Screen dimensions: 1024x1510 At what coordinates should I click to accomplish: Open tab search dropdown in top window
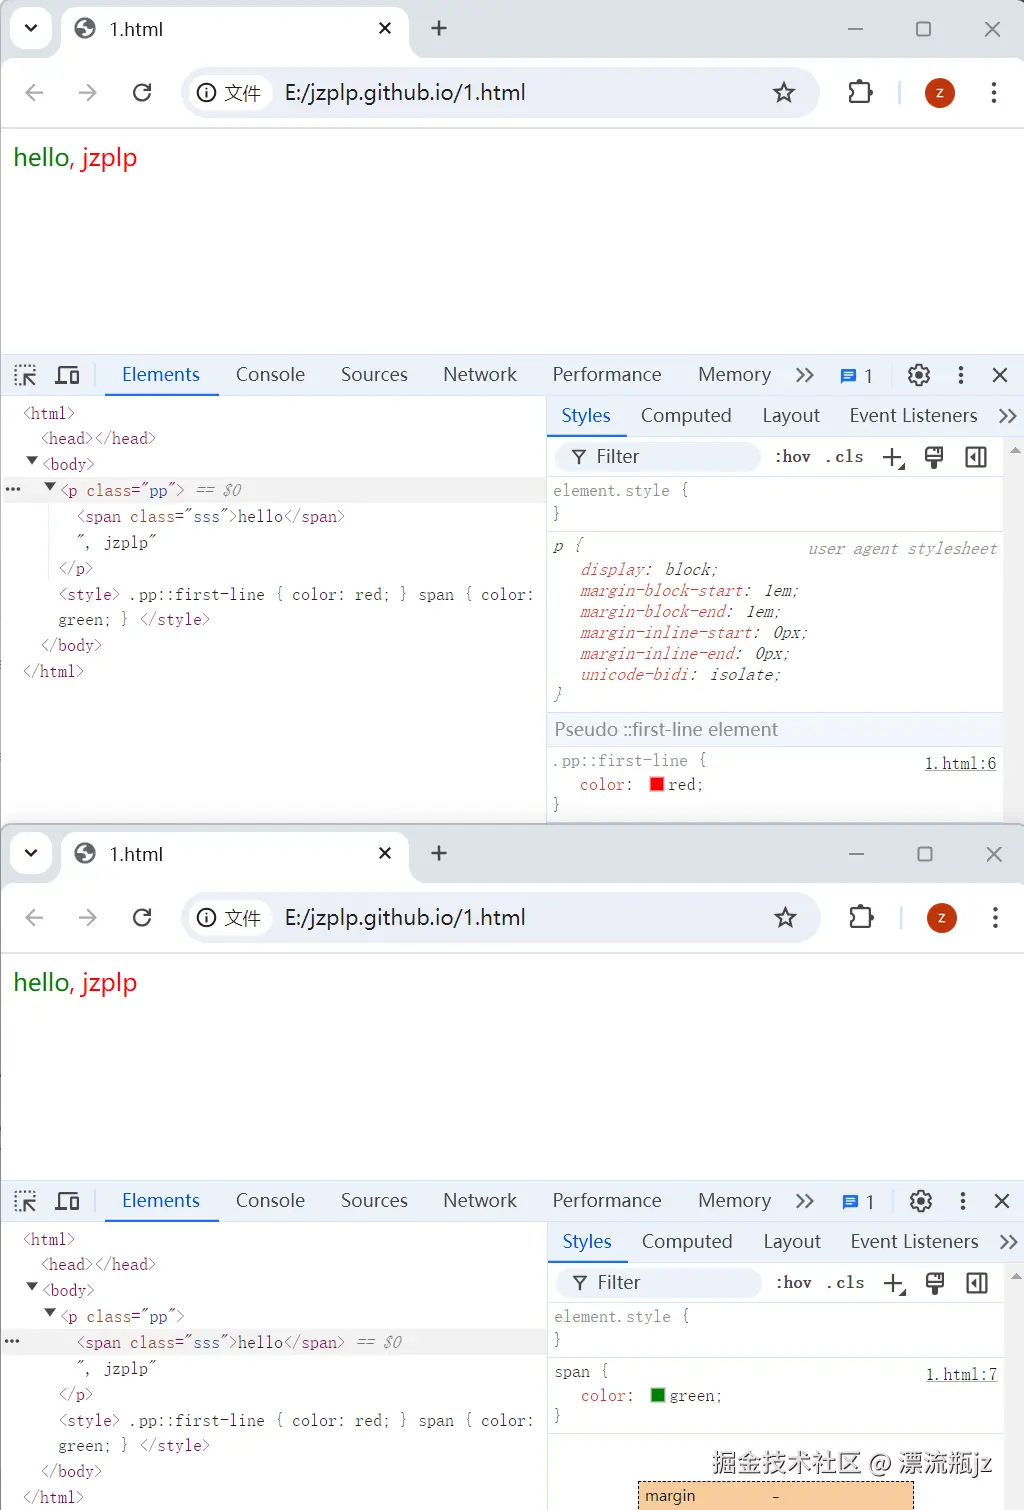click(31, 28)
